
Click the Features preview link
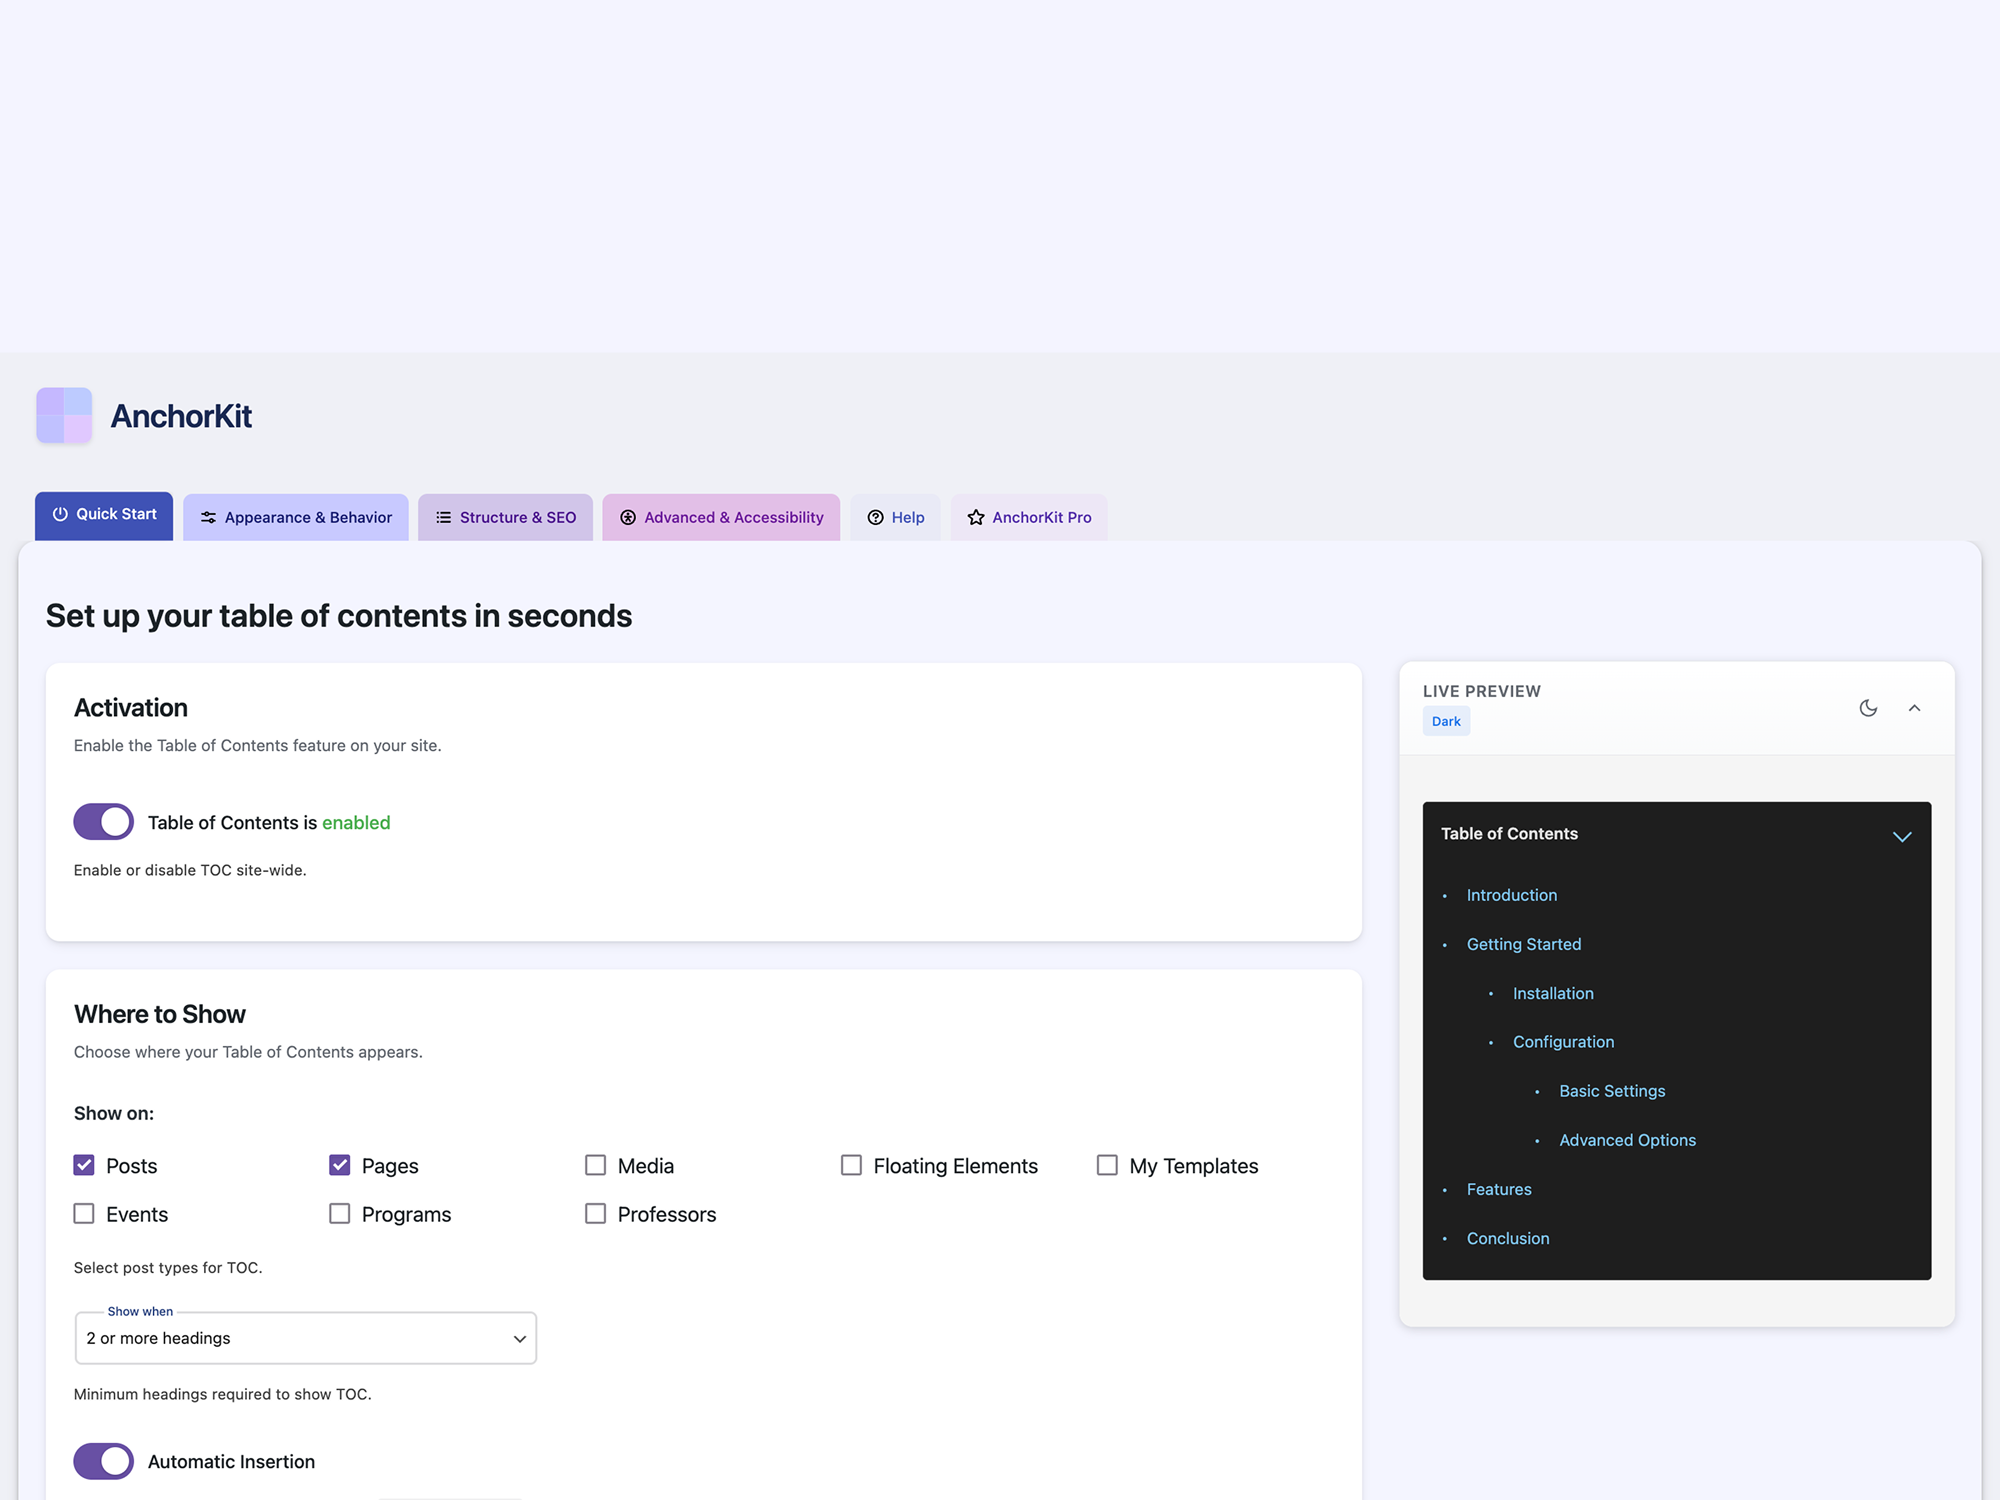point(1499,1189)
